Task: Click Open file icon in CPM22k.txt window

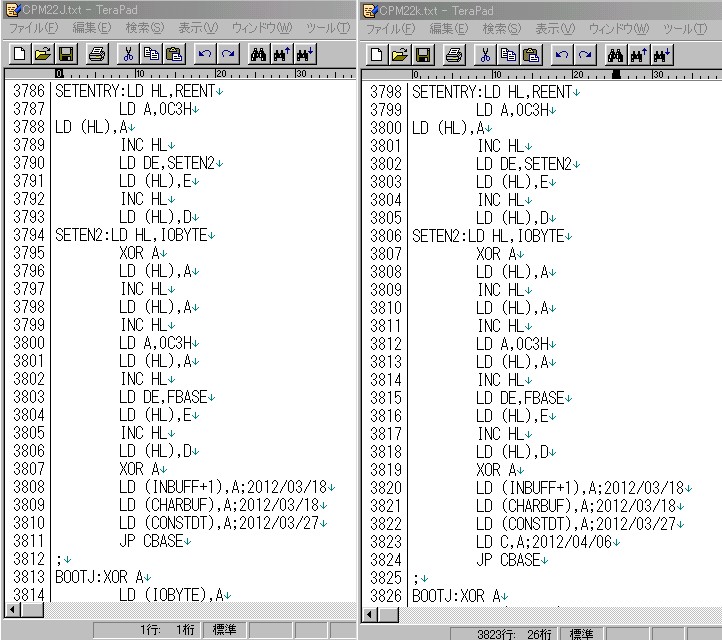Action: 399,55
